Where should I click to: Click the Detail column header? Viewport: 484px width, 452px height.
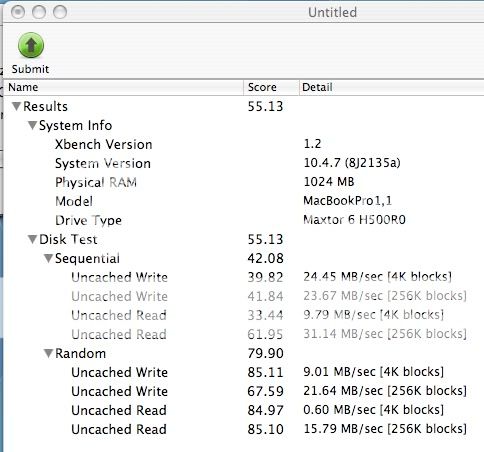click(x=392, y=87)
